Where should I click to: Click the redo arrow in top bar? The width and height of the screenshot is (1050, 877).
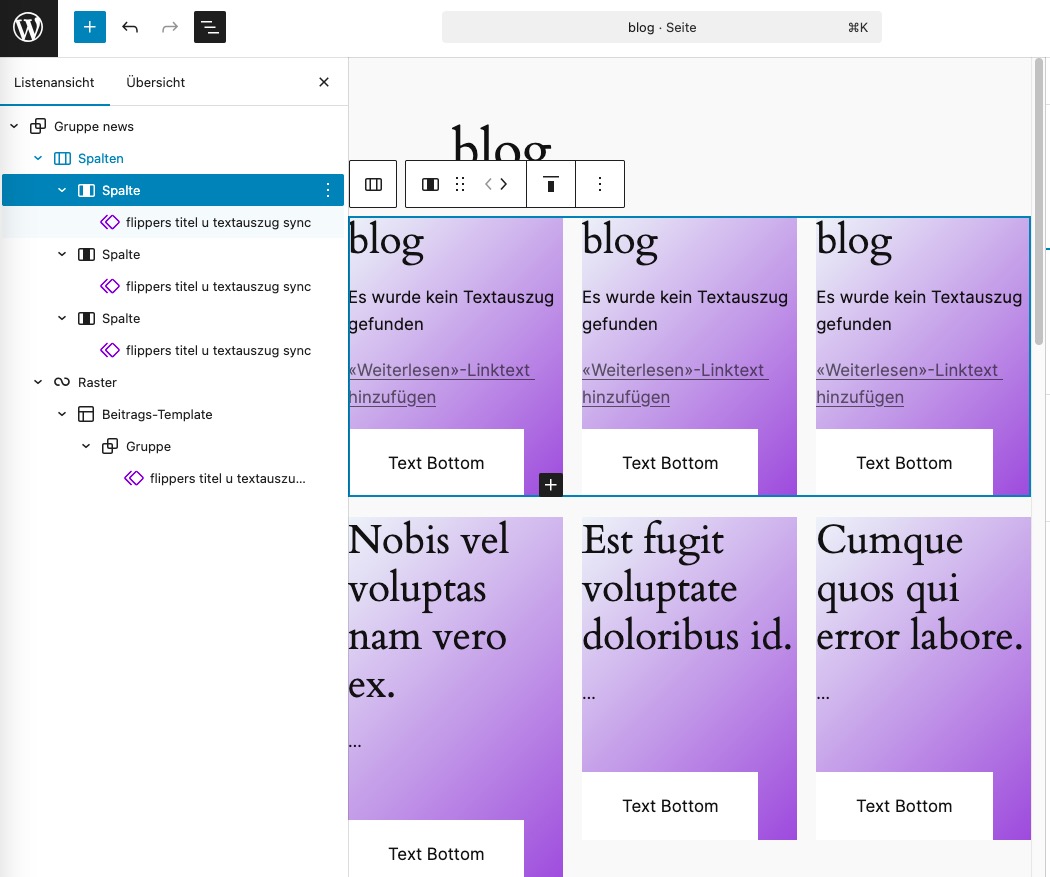(170, 27)
